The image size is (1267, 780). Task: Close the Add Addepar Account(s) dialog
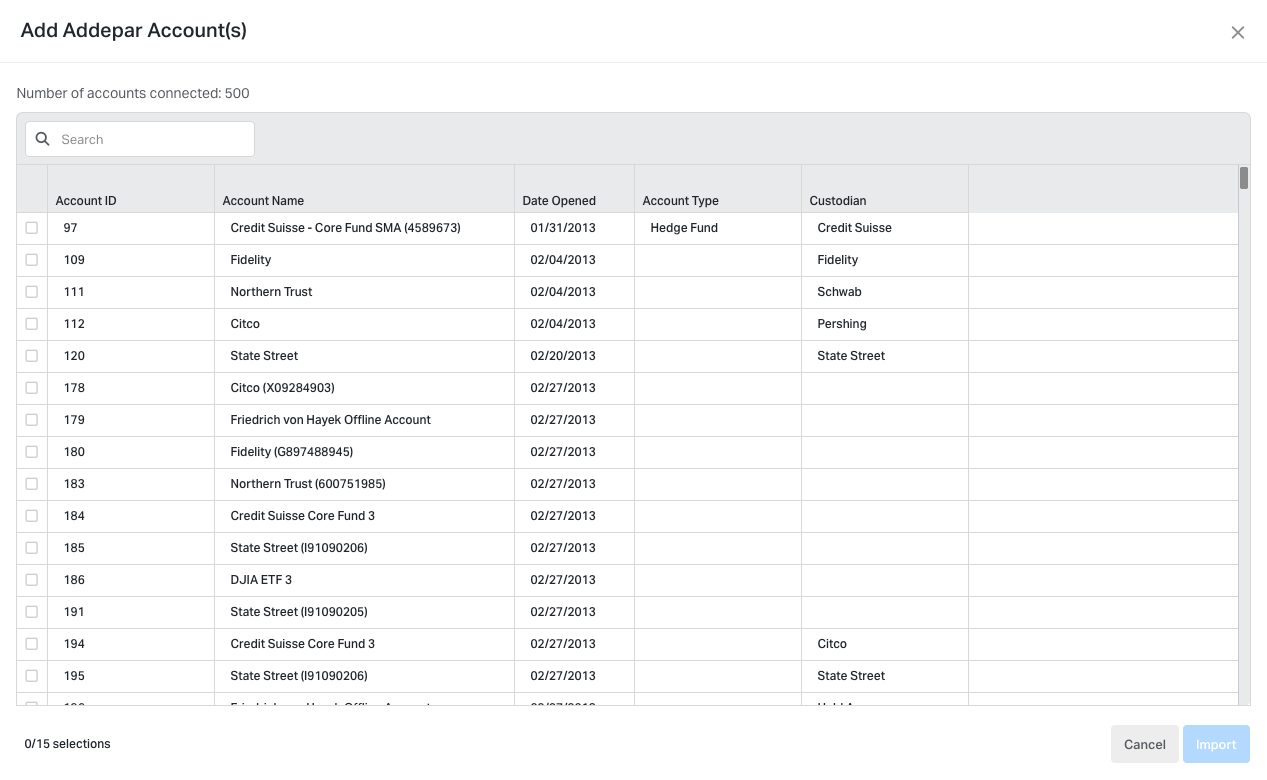tap(1237, 33)
